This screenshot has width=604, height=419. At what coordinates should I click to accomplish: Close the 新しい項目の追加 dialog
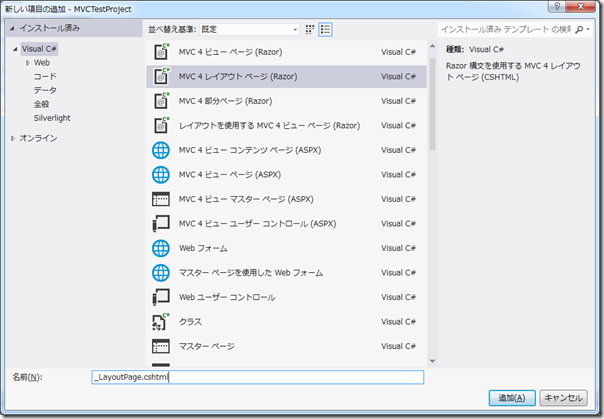click(582, 6)
